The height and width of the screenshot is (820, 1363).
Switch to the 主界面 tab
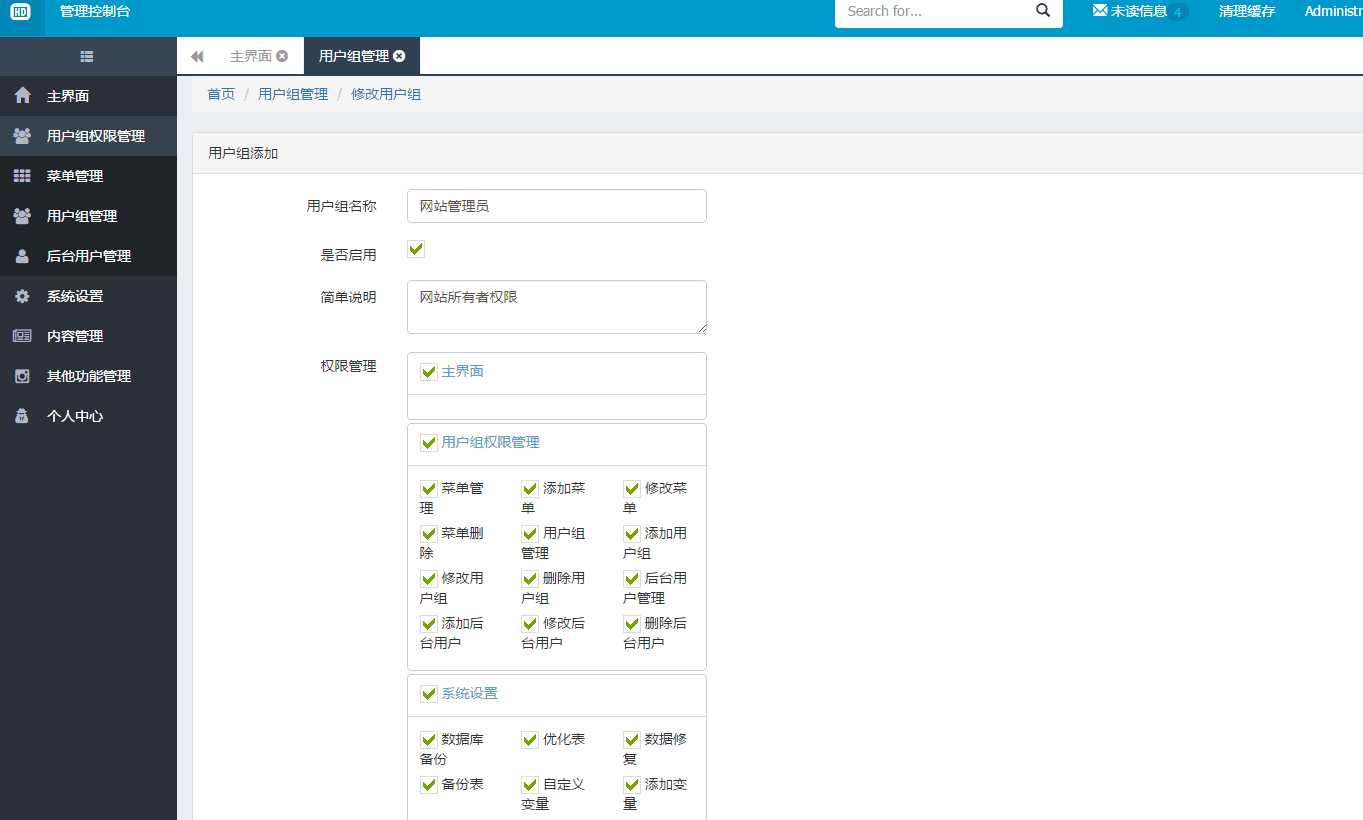(x=250, y=56)
